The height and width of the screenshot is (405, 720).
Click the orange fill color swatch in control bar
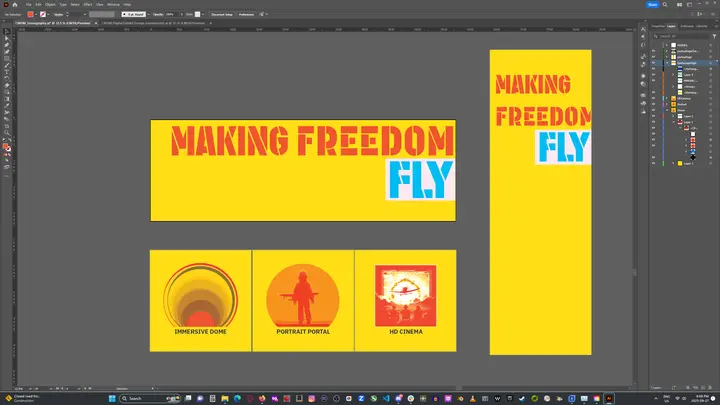tap(31, 15)
